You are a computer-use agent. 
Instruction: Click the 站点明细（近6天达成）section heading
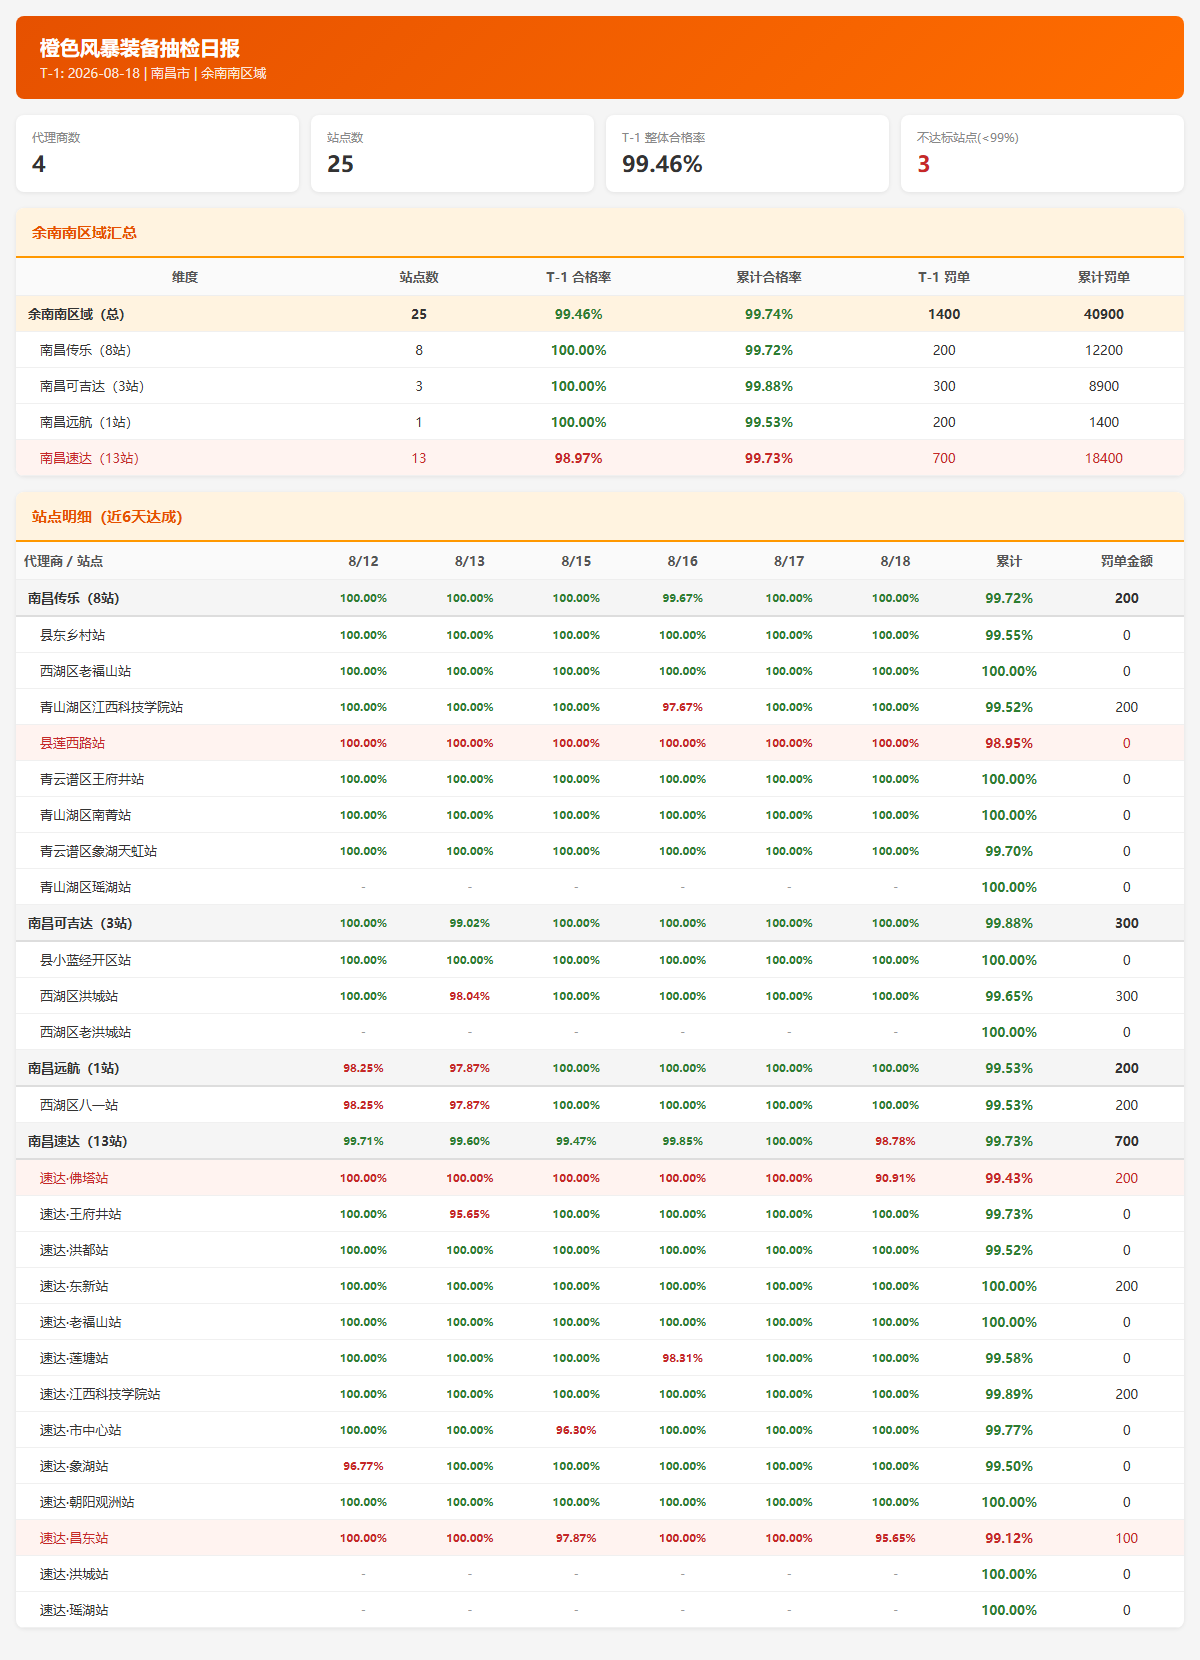click(x=107, y=517)
